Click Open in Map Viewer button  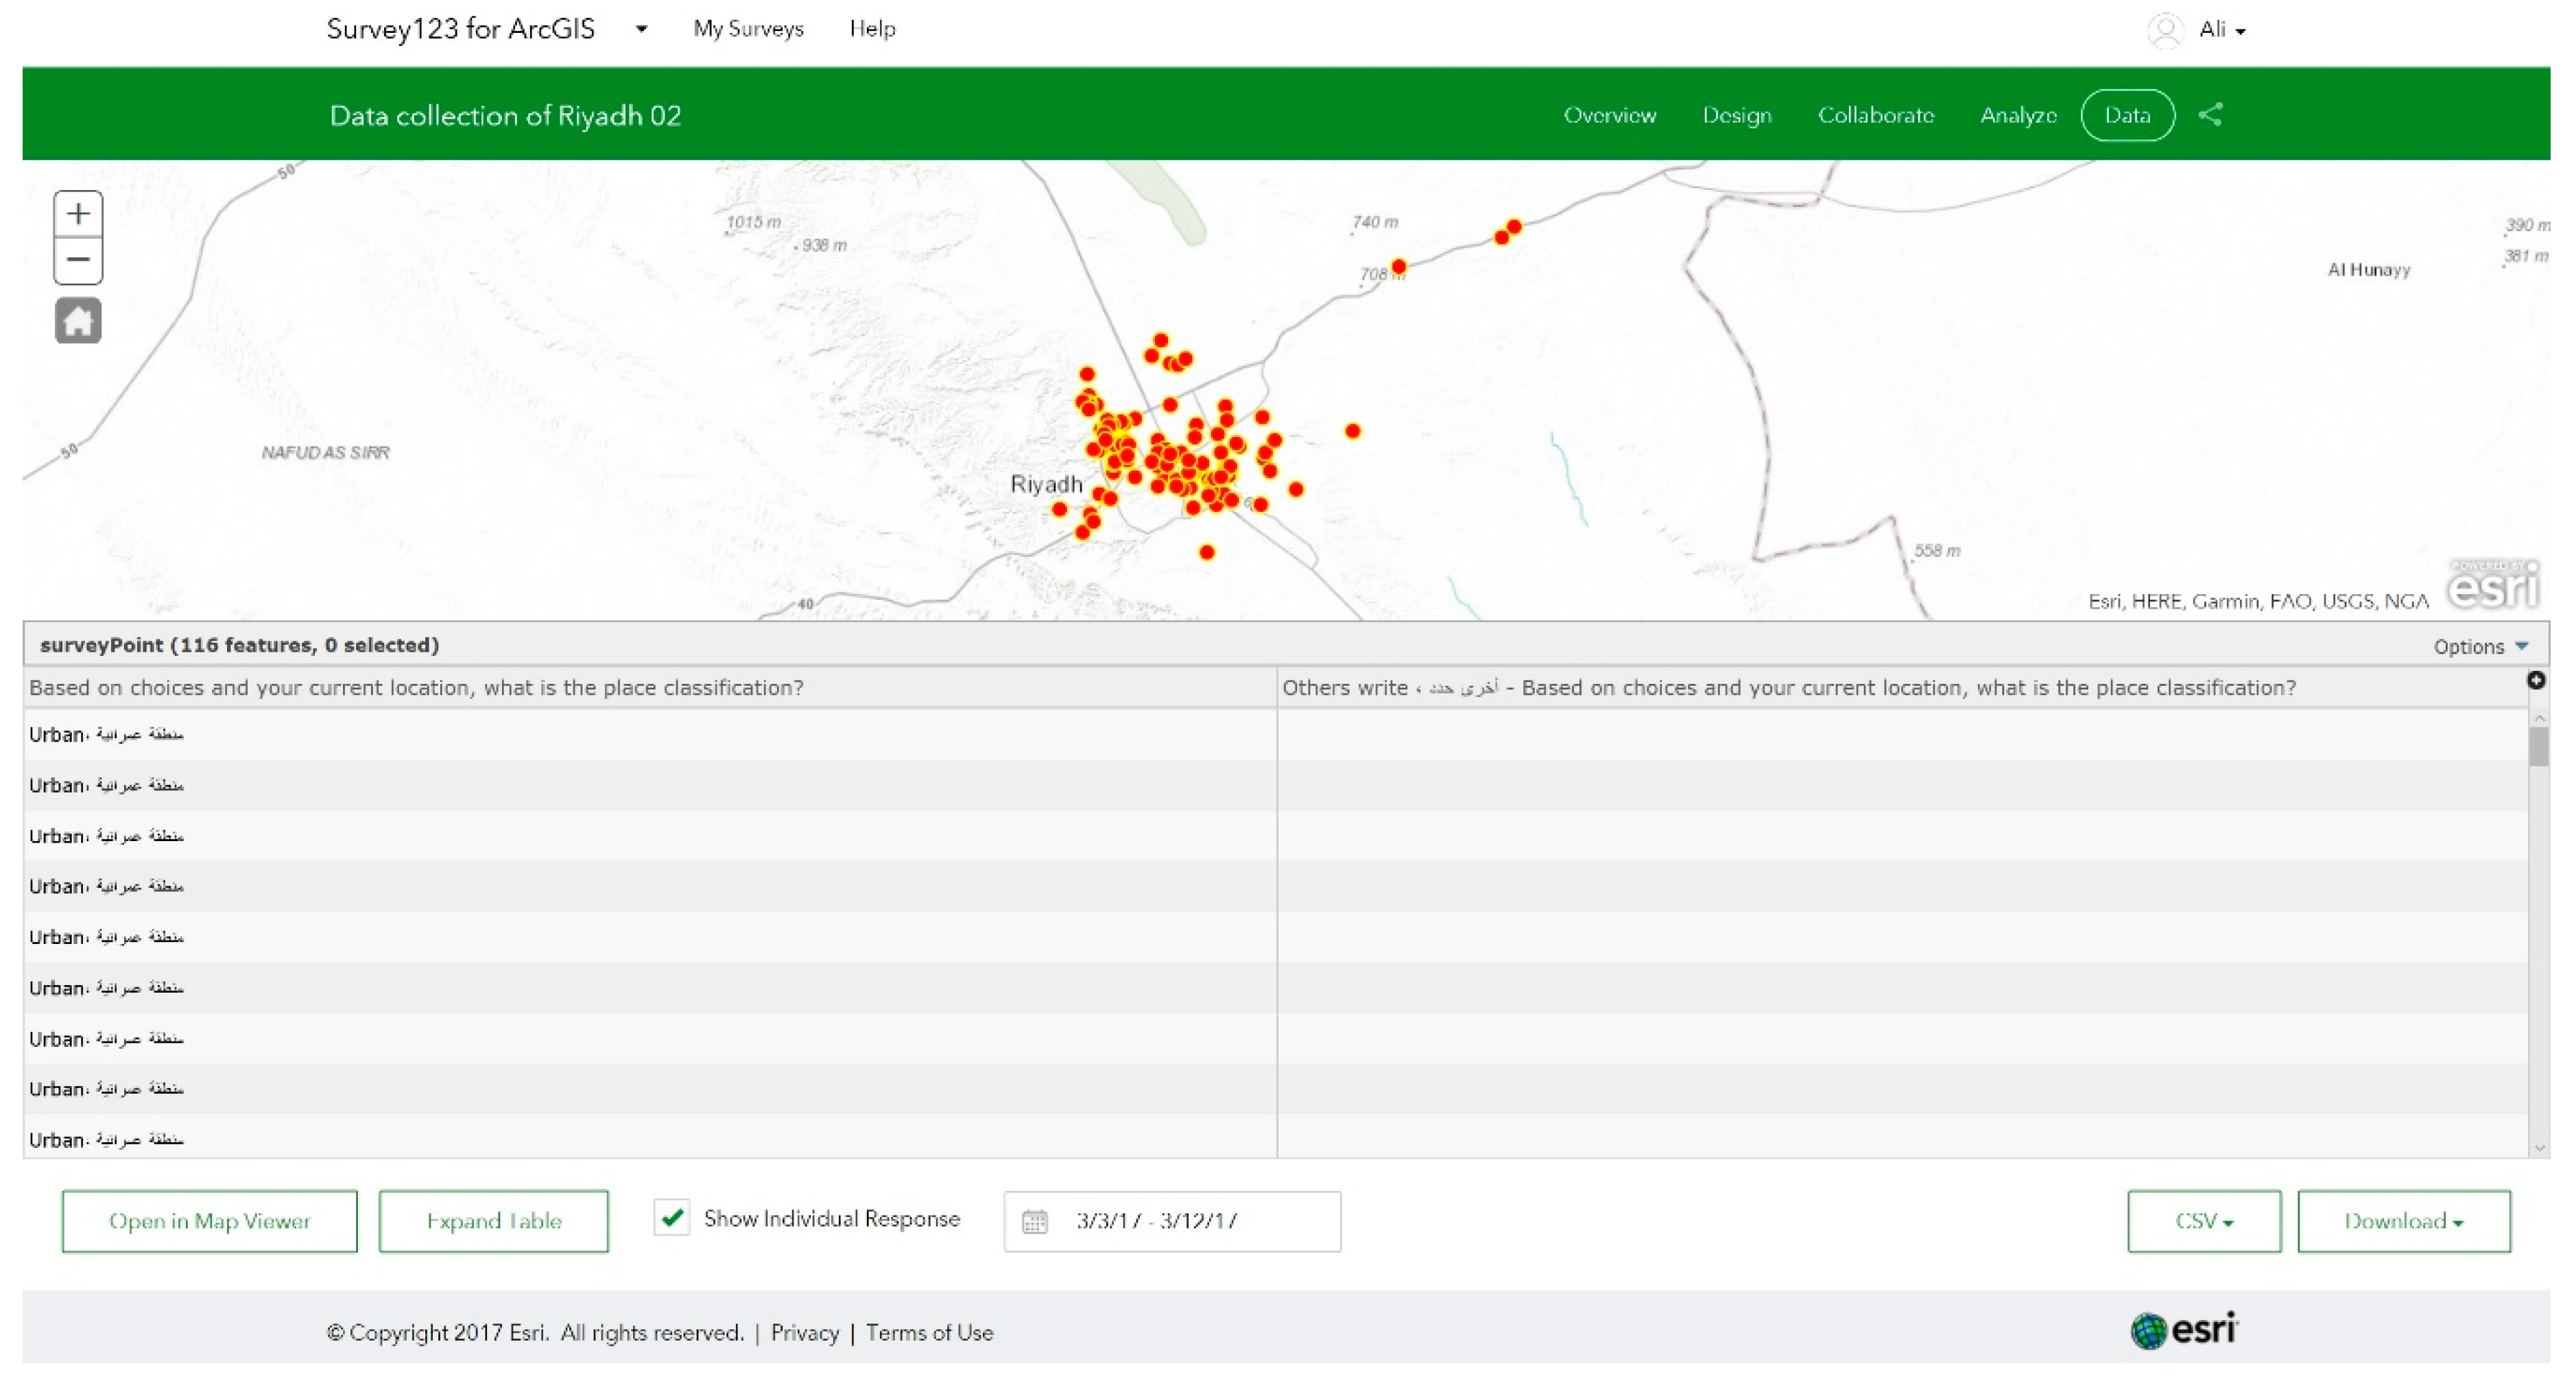[x=210, y=1221]
